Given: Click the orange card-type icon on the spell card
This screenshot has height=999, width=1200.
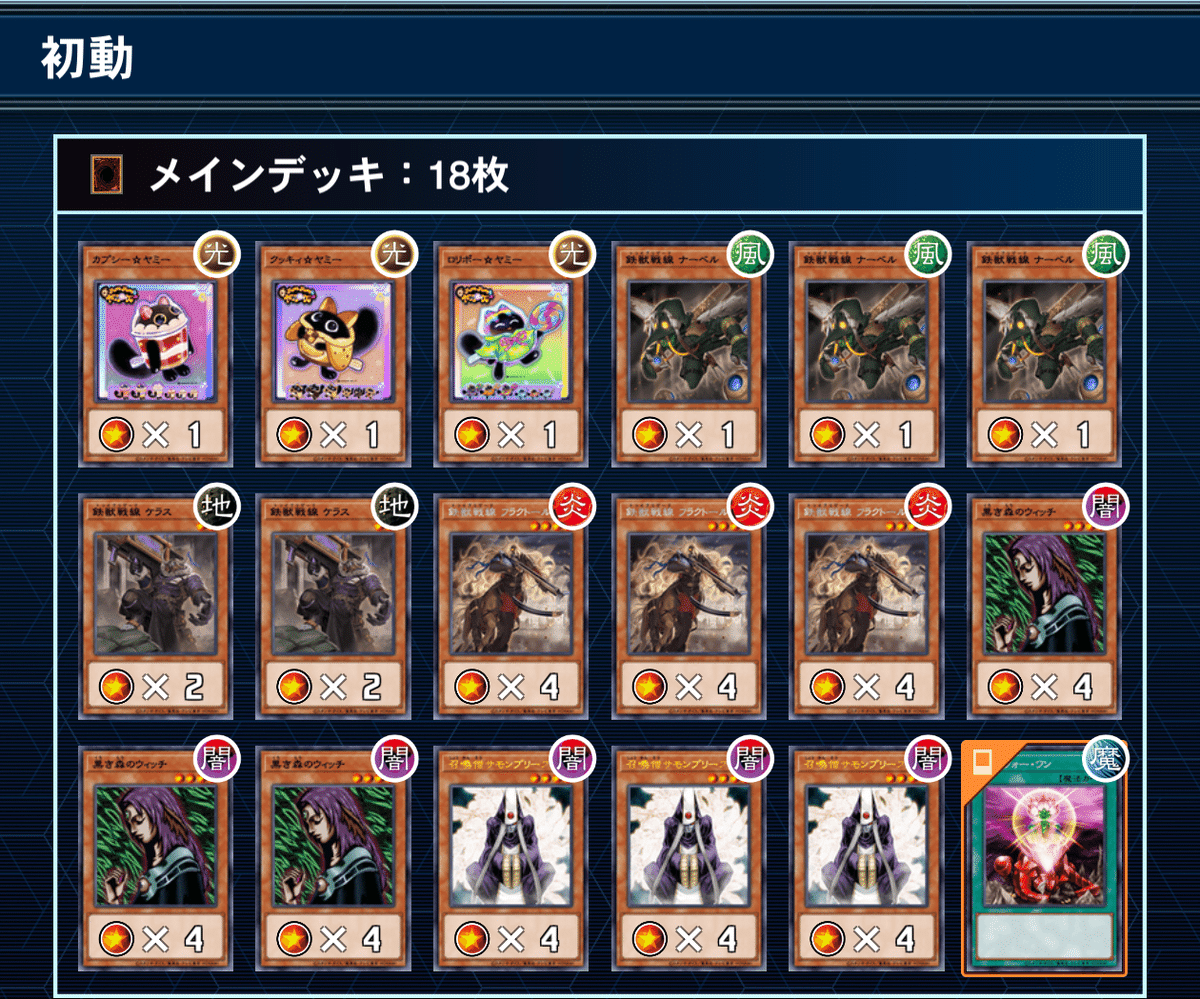Looking at the screenshot, I should [x=982, y=764].
